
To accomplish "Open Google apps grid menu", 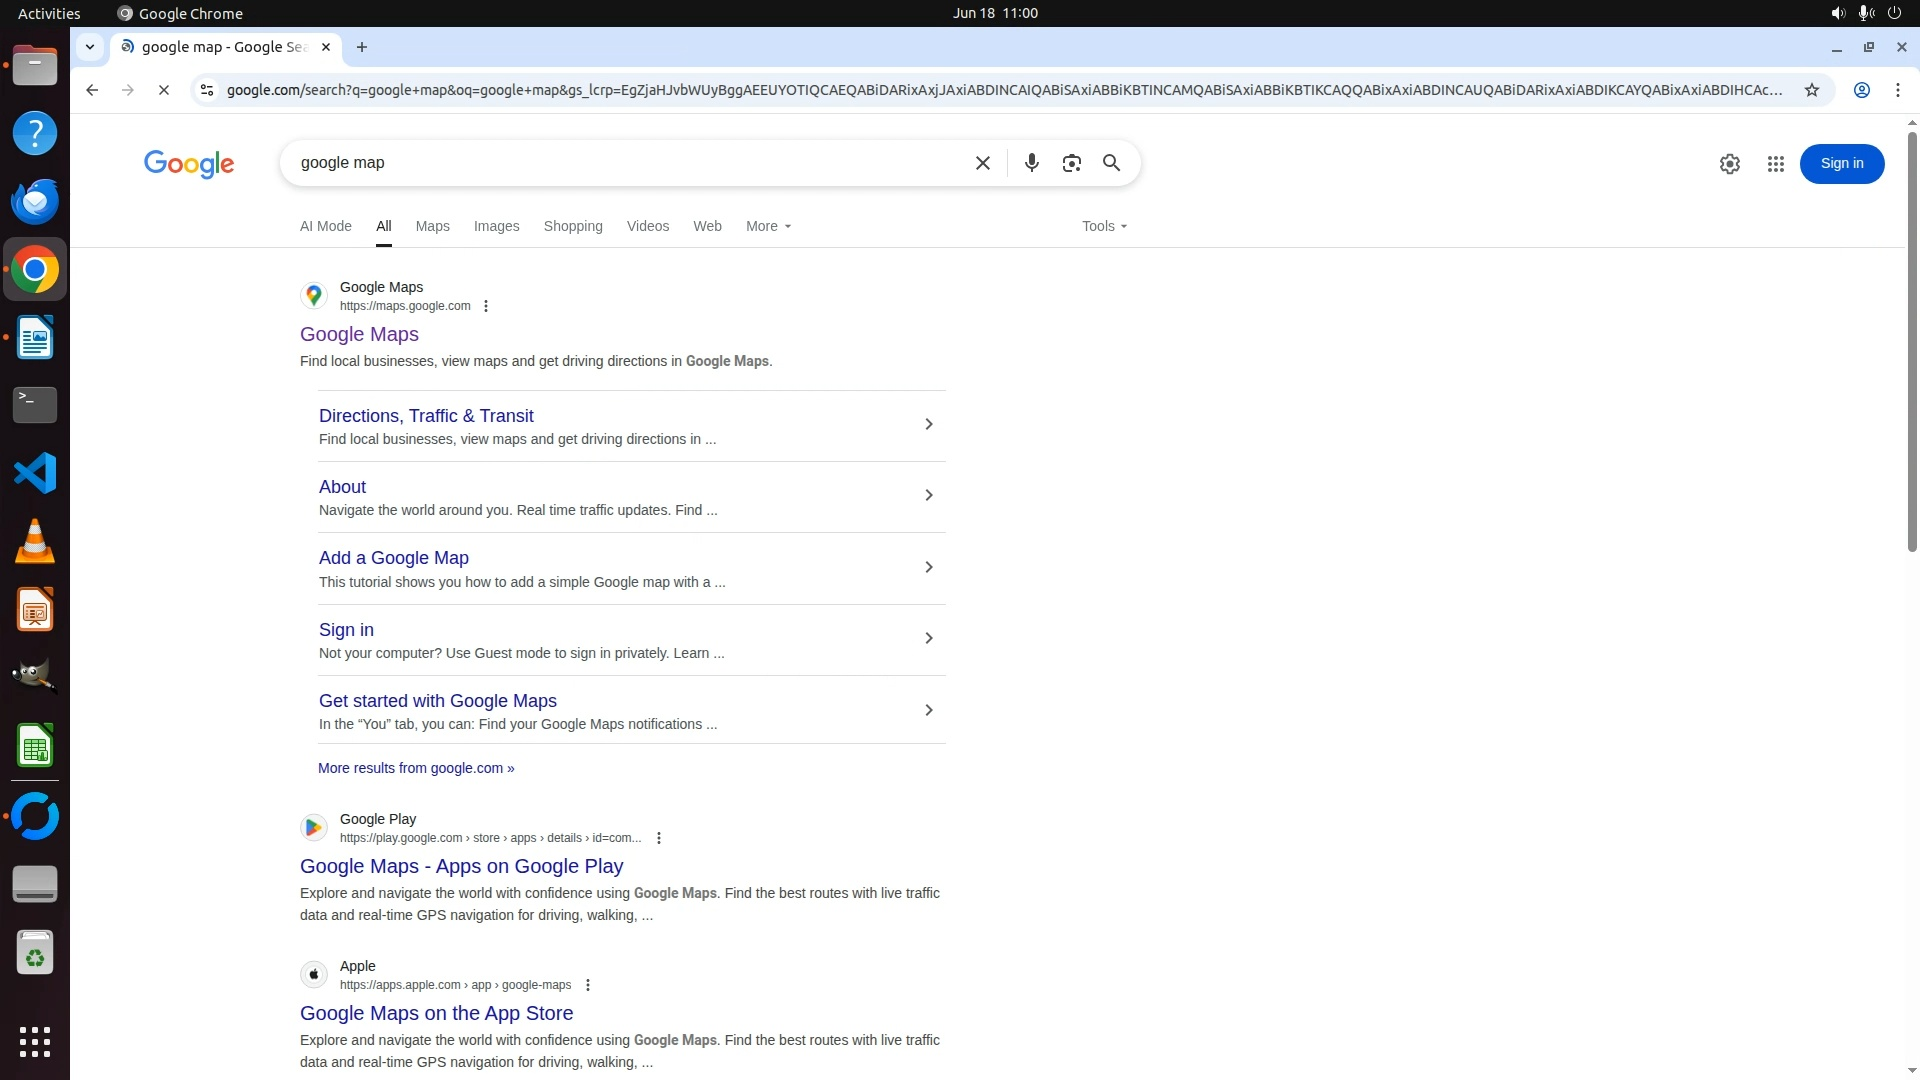I will click(x=1775, y=164).
